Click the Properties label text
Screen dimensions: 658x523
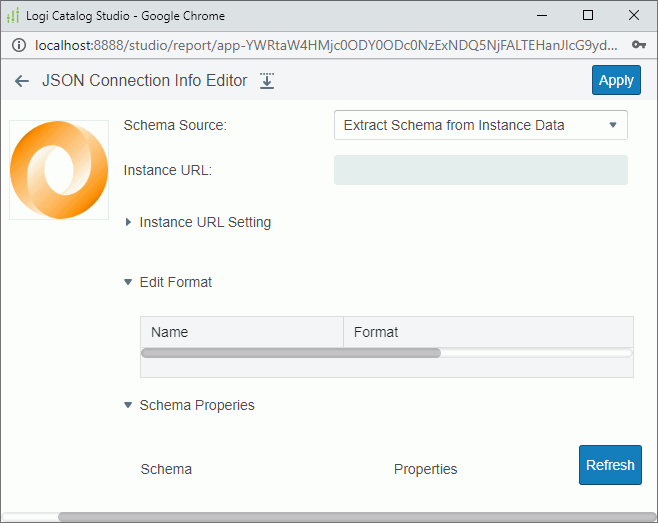pos(426,469)
